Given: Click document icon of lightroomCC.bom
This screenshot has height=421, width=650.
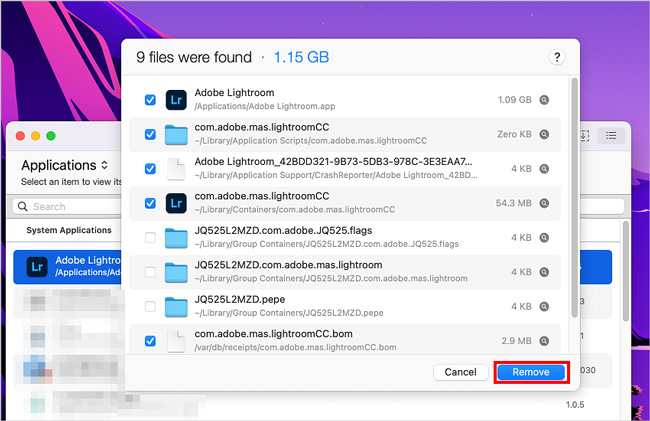Looking at the screenshot, I should [176, 341].
